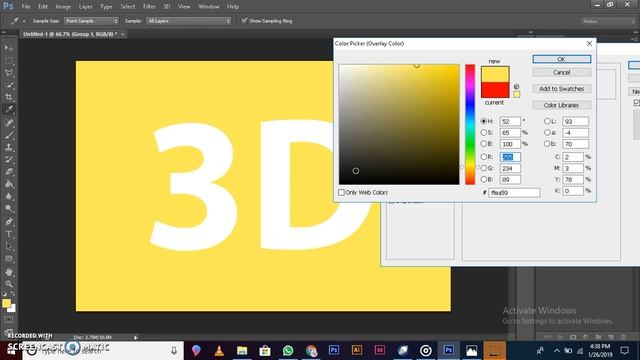The width and height of the screenshot is (640, 360).
Task: Toggle Show Sampling Ring checkbox
Action: tap(244, 20)
